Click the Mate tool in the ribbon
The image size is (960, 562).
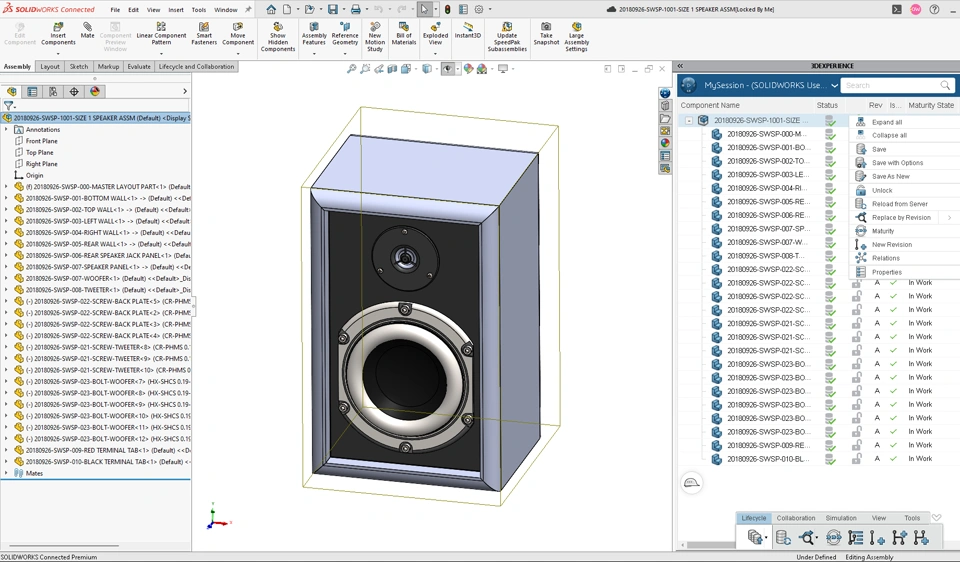click(88, 31)
